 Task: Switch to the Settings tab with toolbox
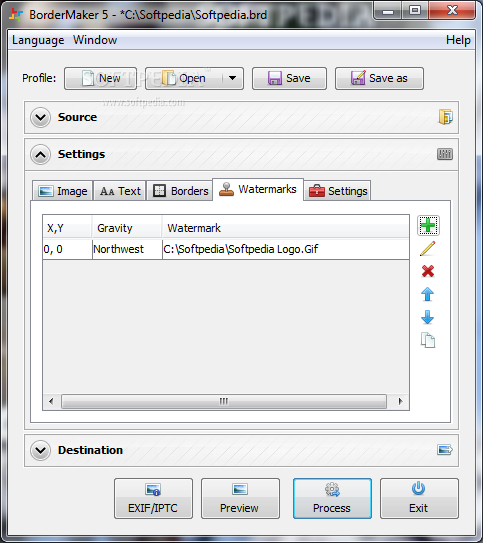(337, 191)
